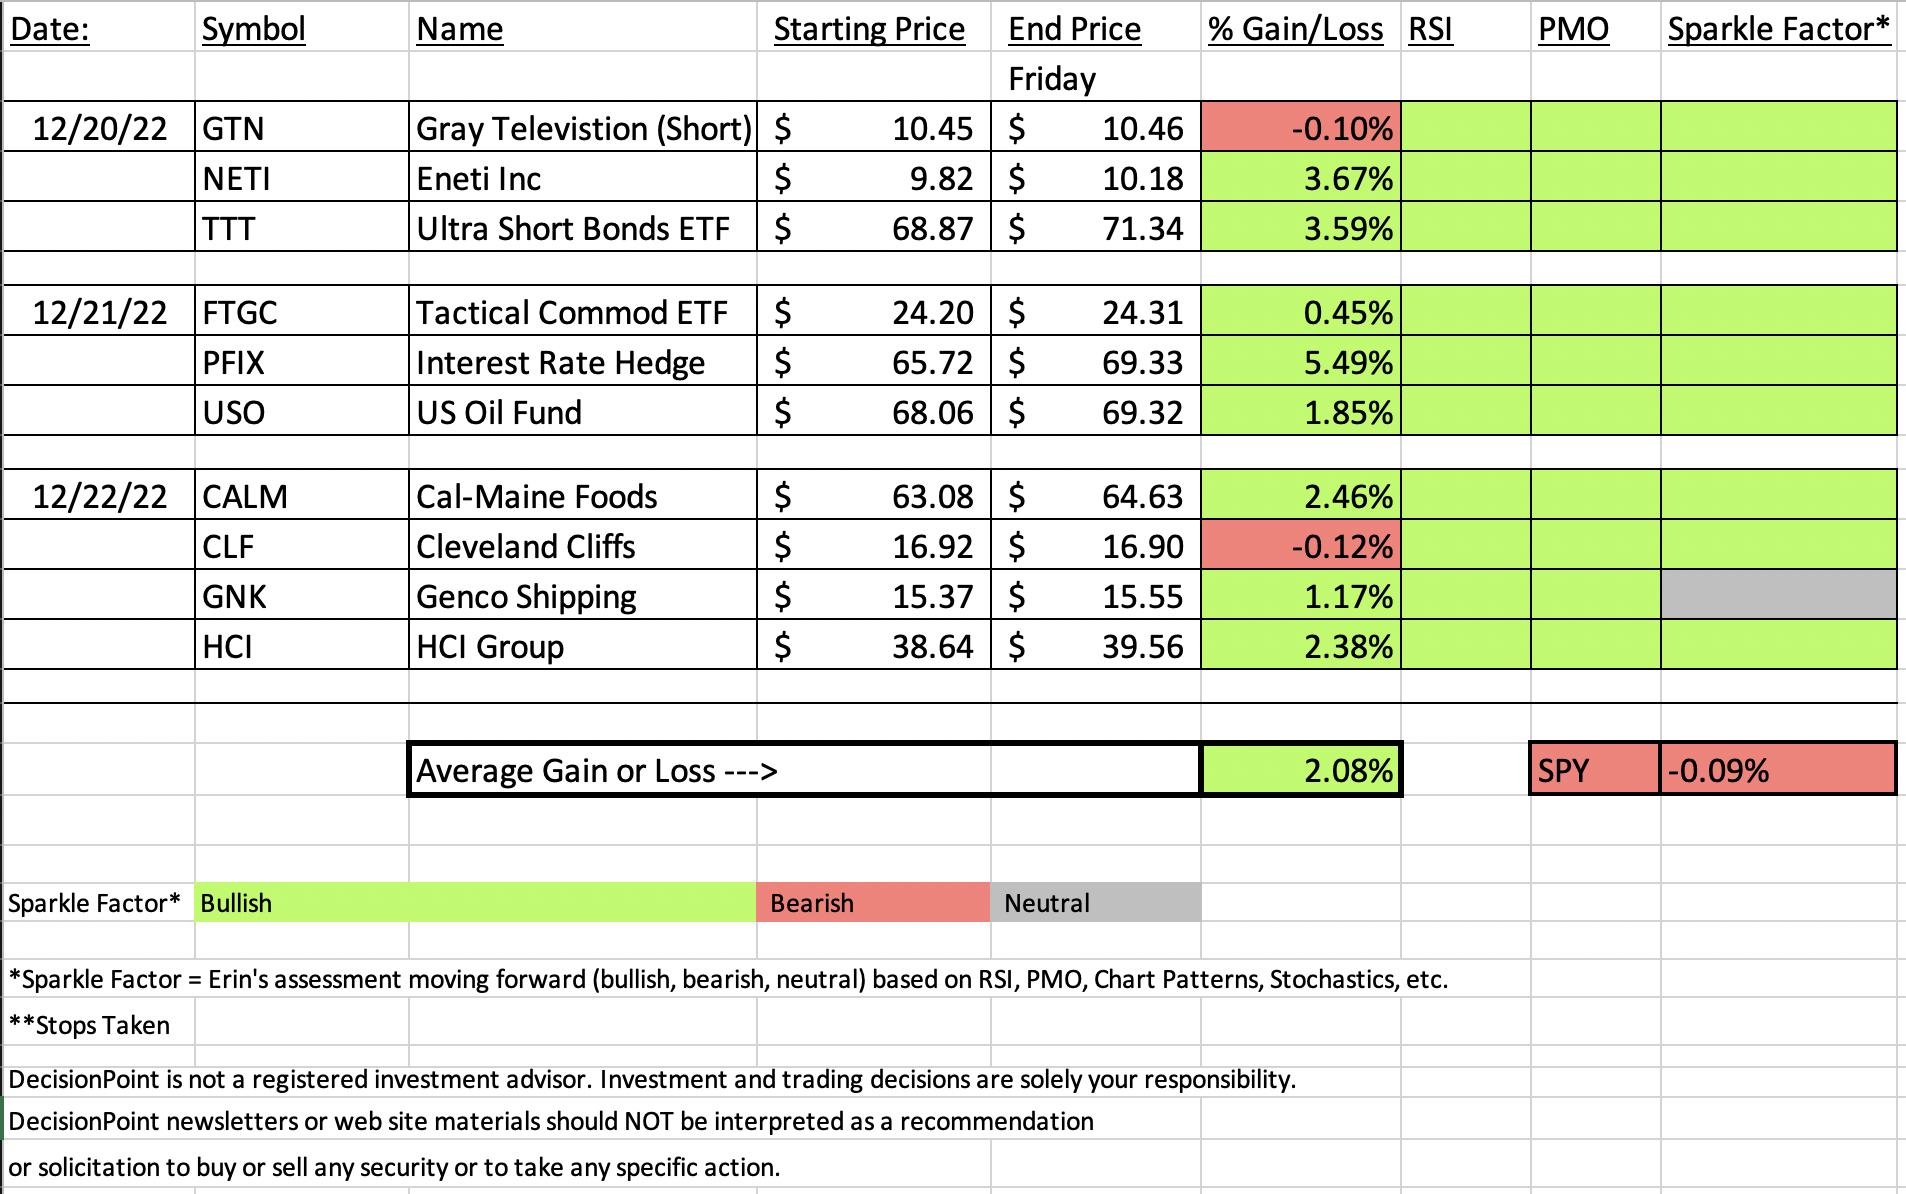Select the NETI symbol cell
This screenshot has width=1906, height=1194.
click(x=301, y=178)
